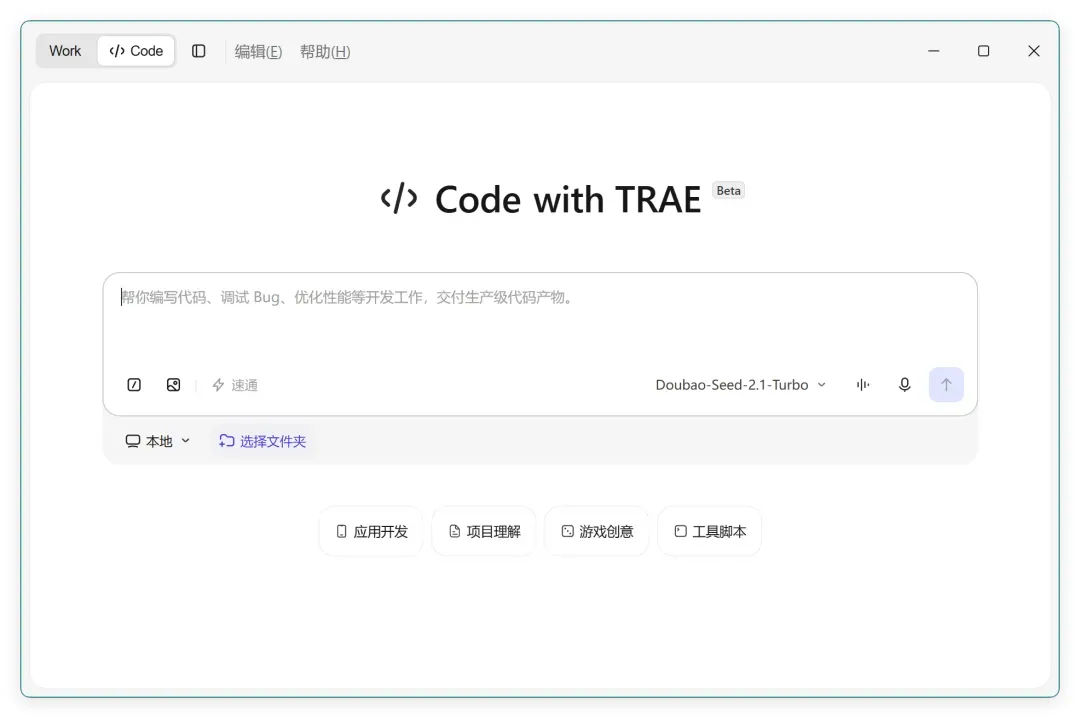Toggle the sidebar panel icon
The width and height of the screenshot is (1080, 718).
(198, 51)
